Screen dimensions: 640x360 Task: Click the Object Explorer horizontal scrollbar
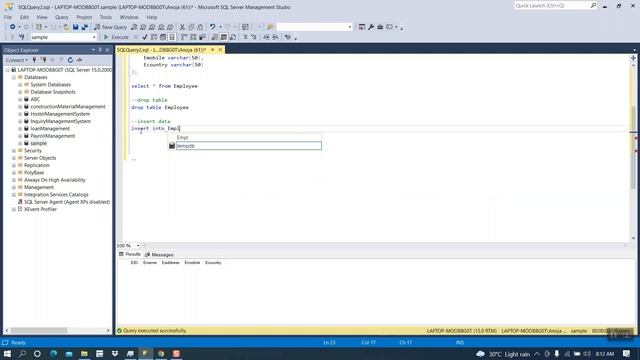click(39, 330)
